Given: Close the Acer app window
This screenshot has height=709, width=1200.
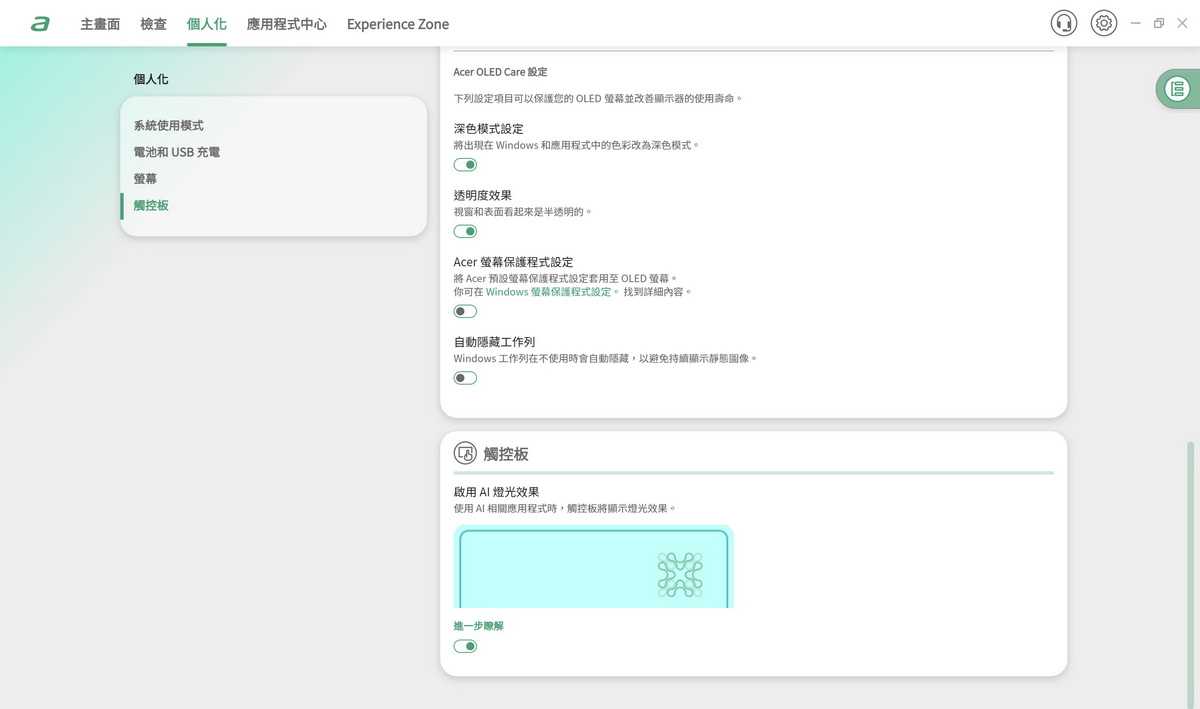Looking at the screenshot, I should 1183,23.
